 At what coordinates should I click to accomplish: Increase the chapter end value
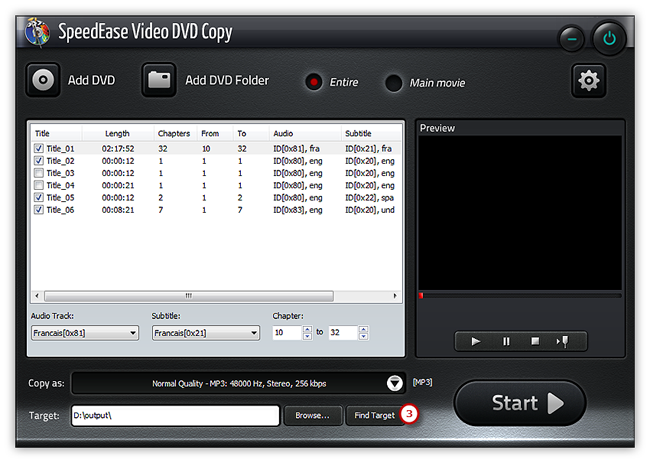363,330
